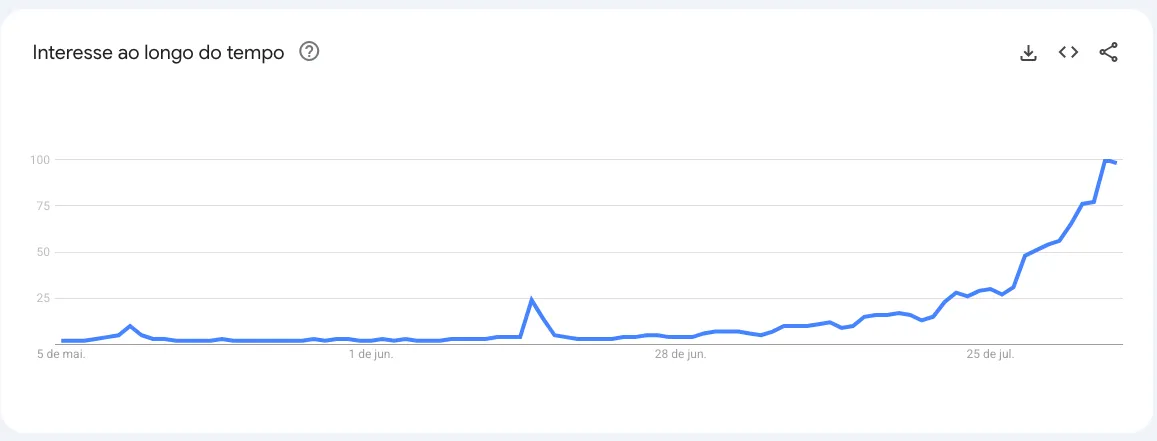1157x441 pixels.
Task: Click the small early-May bump on the line
Action: point(130,326)
